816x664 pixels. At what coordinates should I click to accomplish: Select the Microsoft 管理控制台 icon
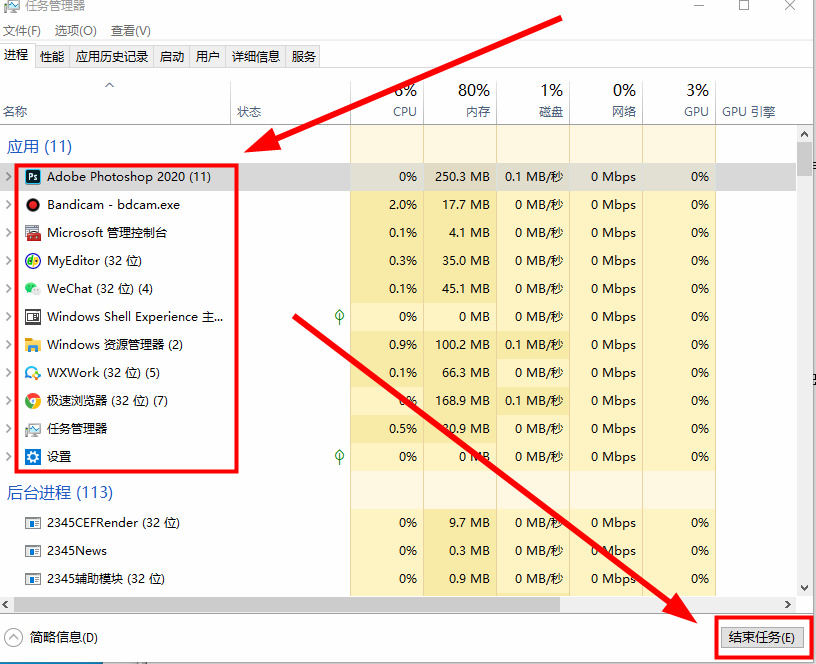pyautogui.click(x=33, y=233)
